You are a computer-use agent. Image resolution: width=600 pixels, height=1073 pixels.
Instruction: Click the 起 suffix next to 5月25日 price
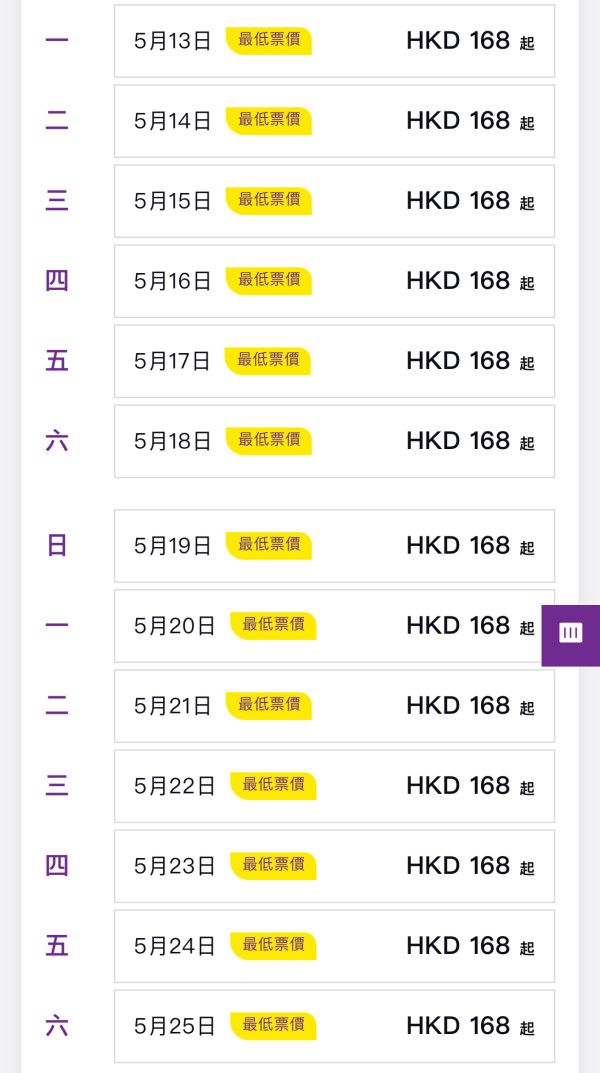click(527, 1031)
